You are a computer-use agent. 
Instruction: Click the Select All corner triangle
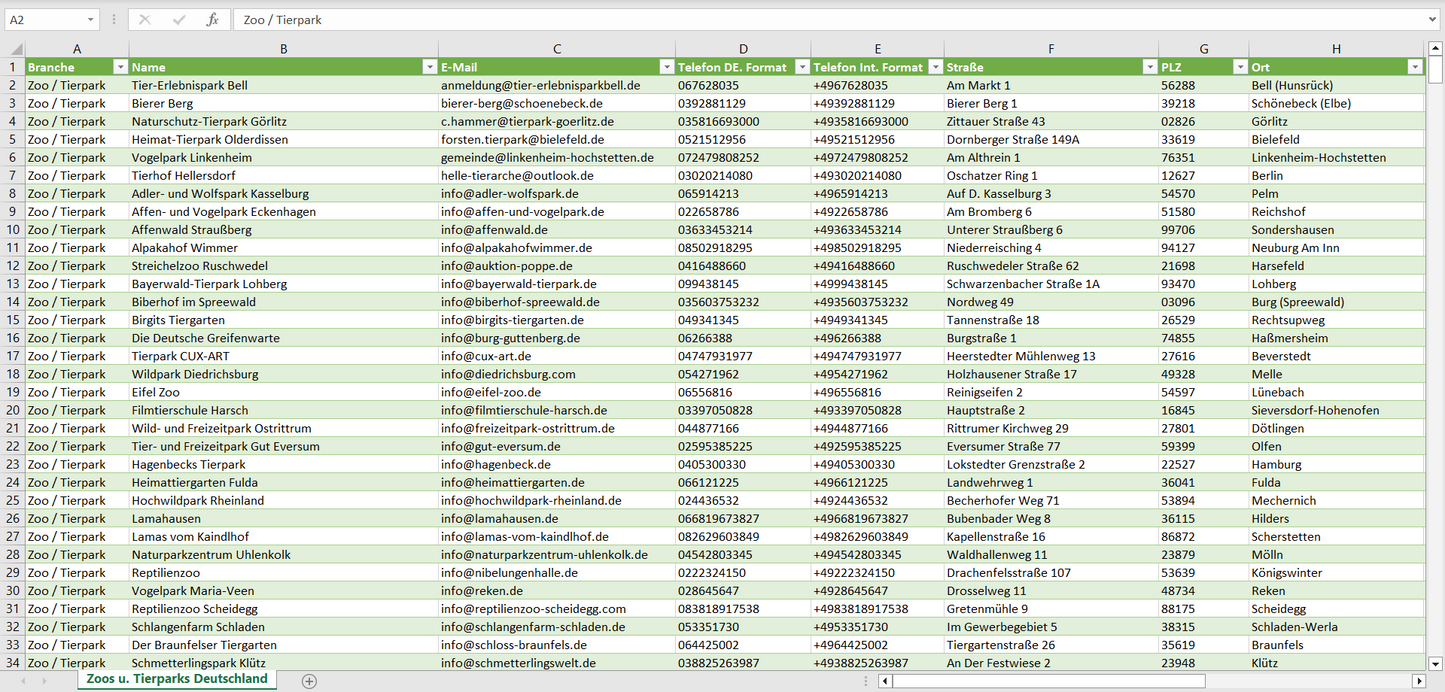click(x=15, y=49)
